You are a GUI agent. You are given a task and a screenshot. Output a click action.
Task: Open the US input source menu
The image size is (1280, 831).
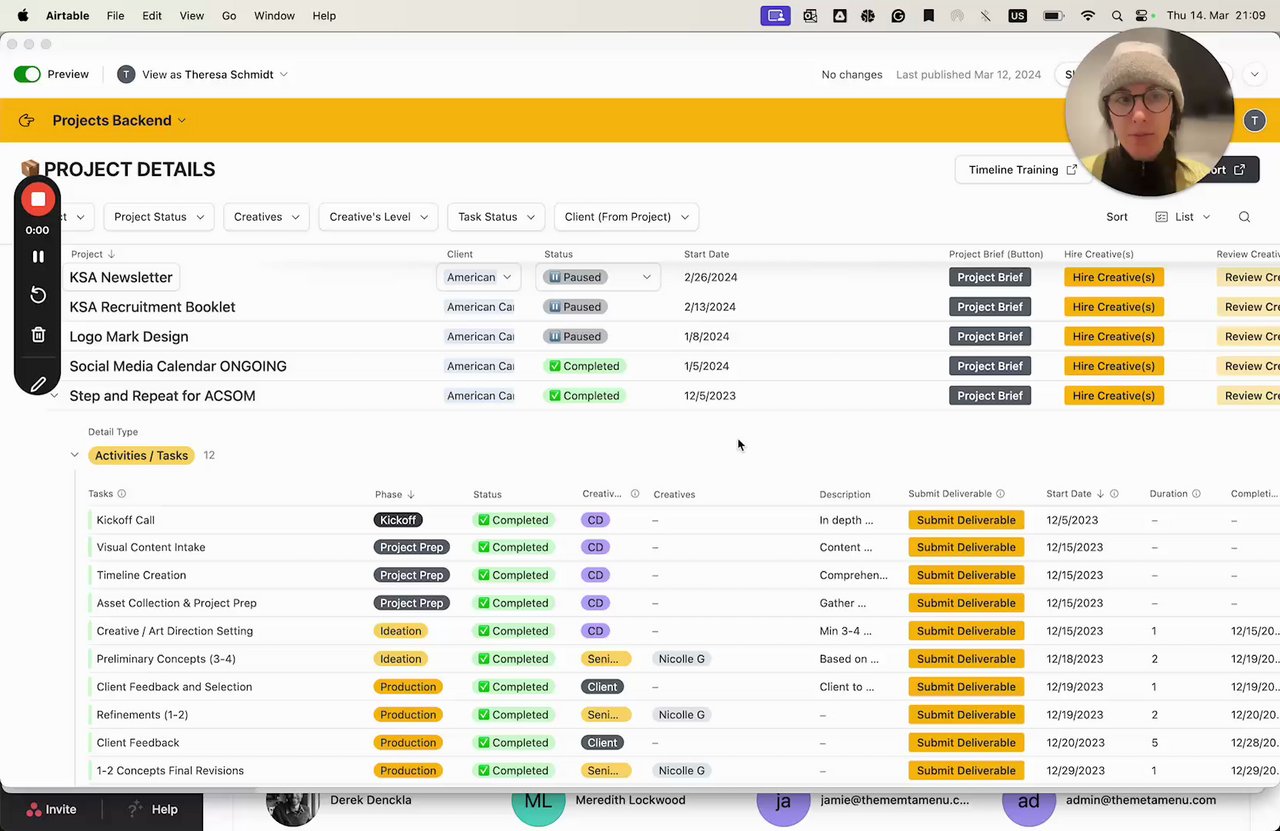pos(1017,16)
